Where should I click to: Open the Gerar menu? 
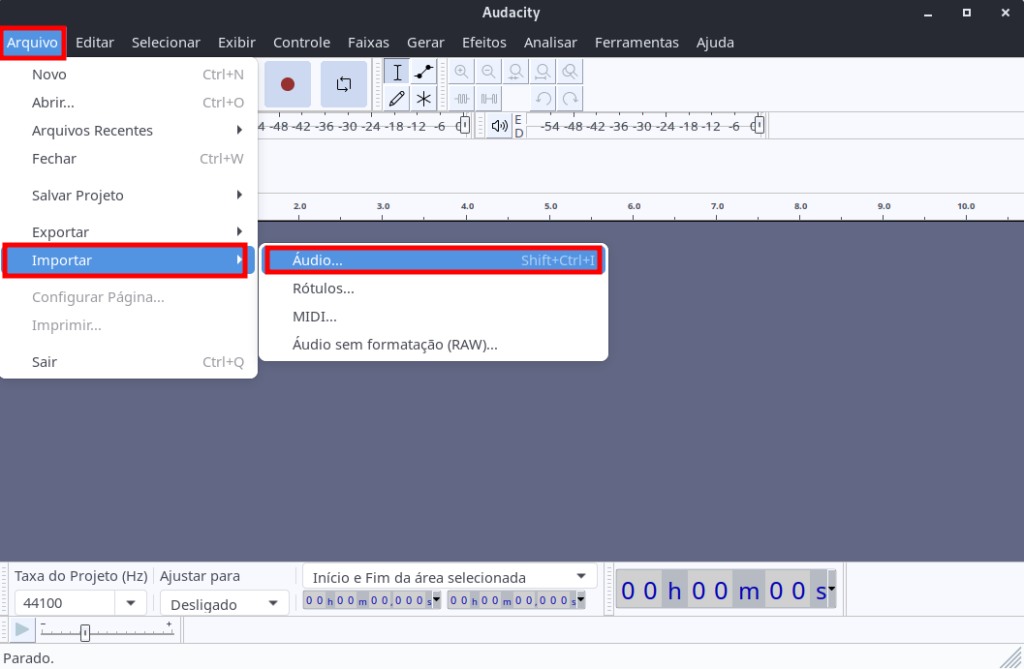(426, 42)
